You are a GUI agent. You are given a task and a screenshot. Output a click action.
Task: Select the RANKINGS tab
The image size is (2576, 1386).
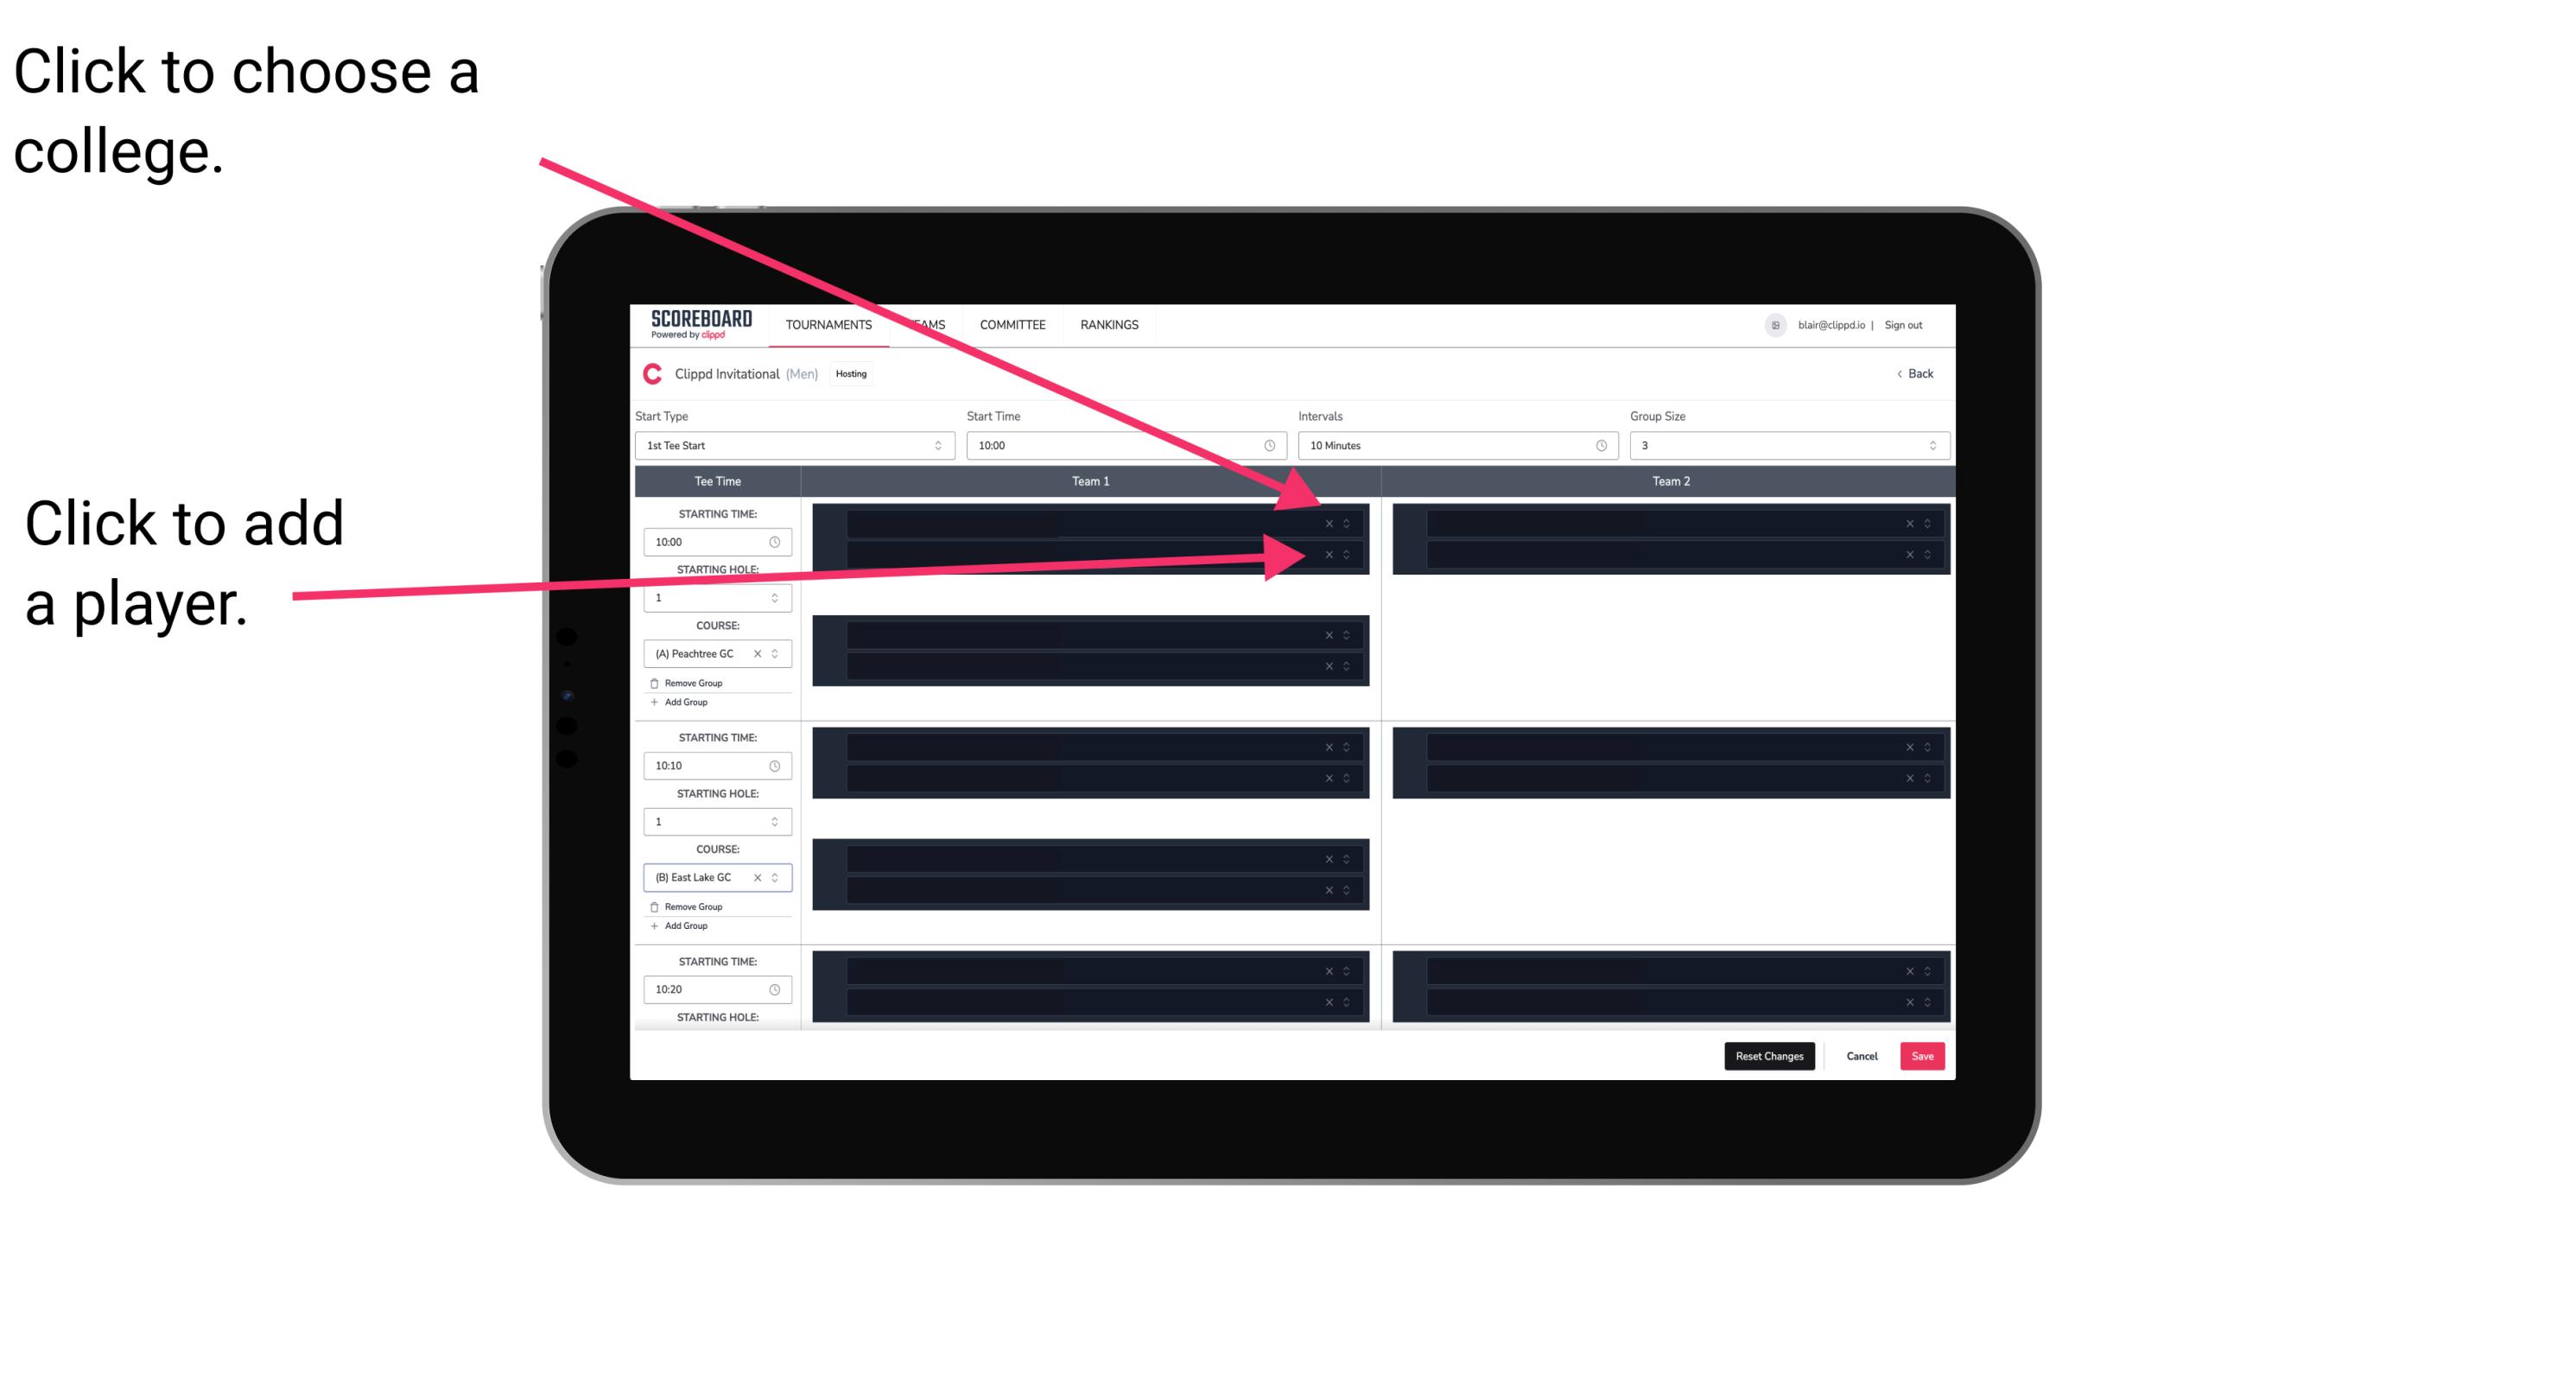pyautogui.click(x=1109, y=326)
